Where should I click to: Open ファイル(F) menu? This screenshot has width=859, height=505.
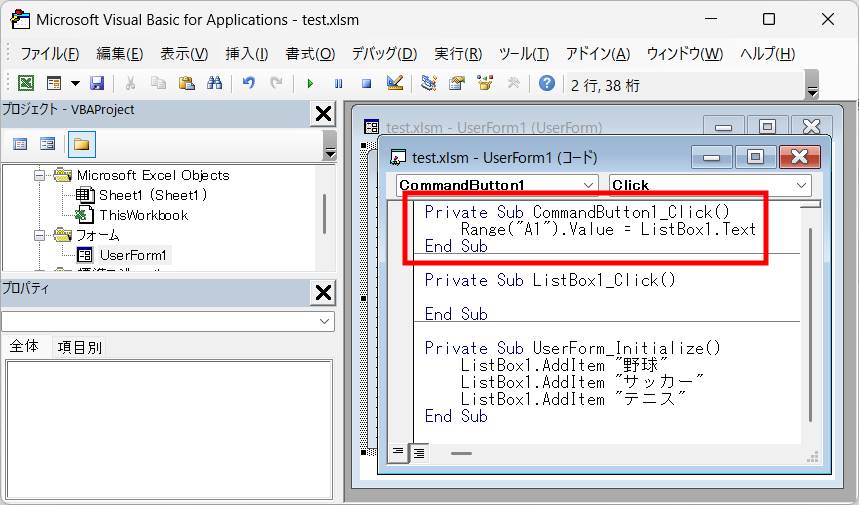tap(49, 54)
